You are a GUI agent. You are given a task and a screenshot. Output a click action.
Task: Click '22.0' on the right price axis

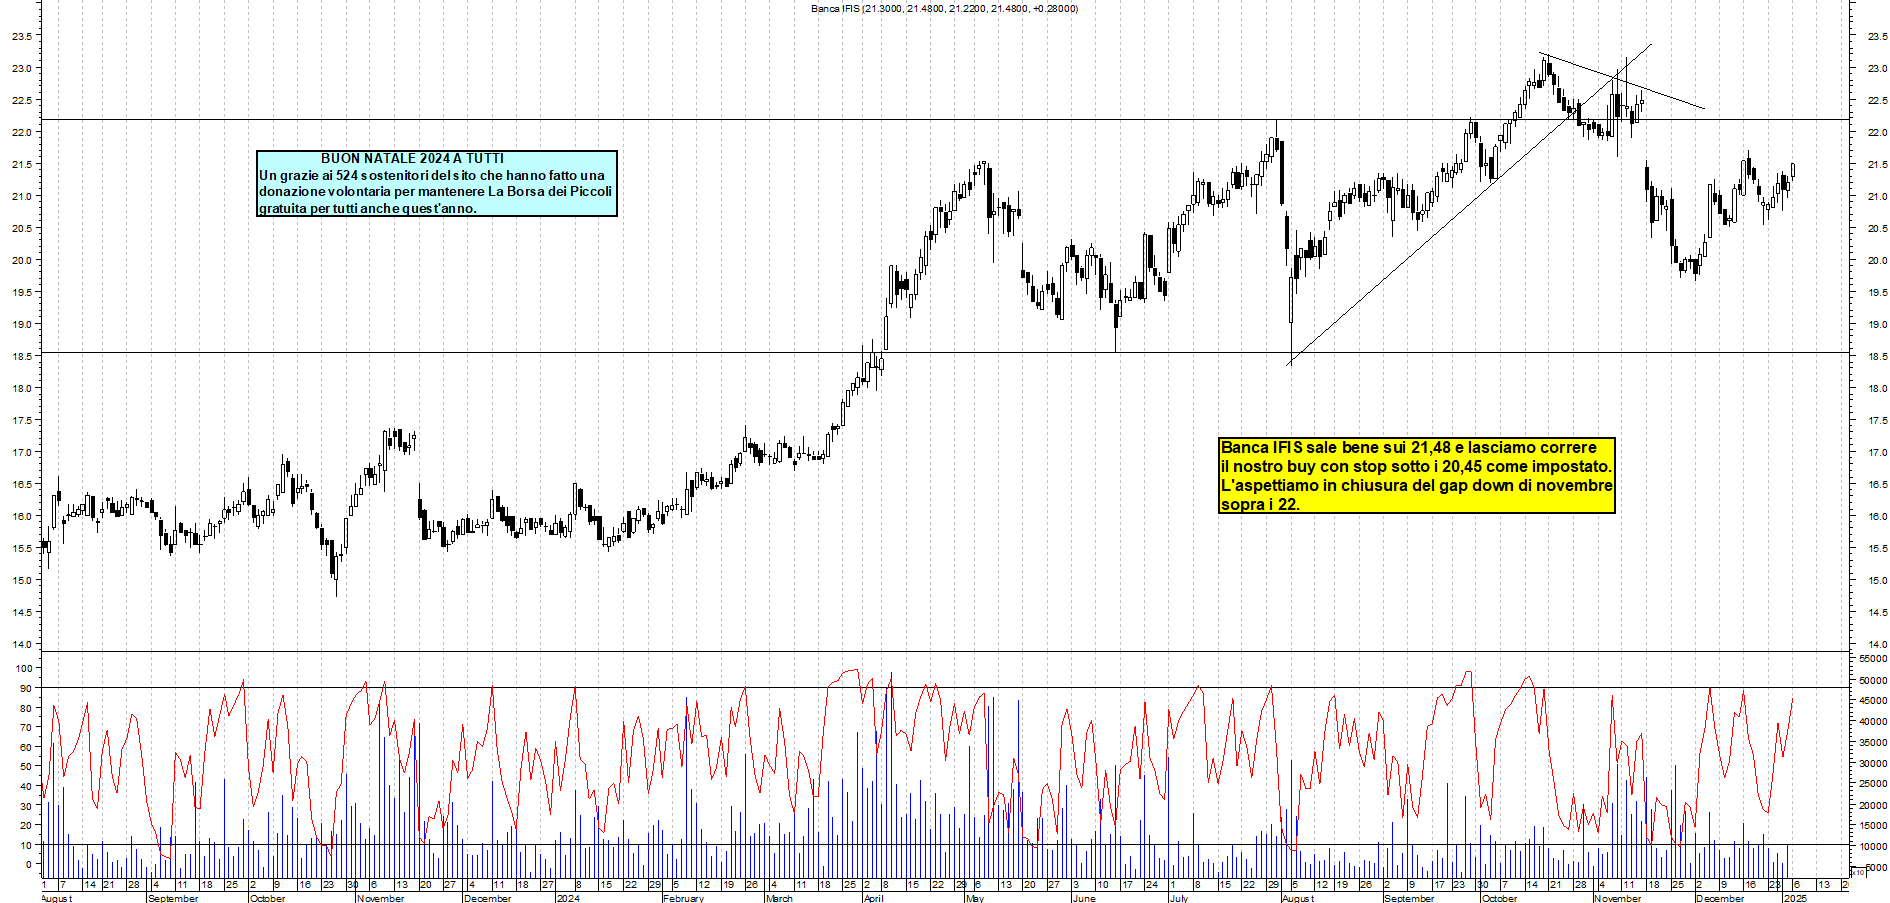1877,132
